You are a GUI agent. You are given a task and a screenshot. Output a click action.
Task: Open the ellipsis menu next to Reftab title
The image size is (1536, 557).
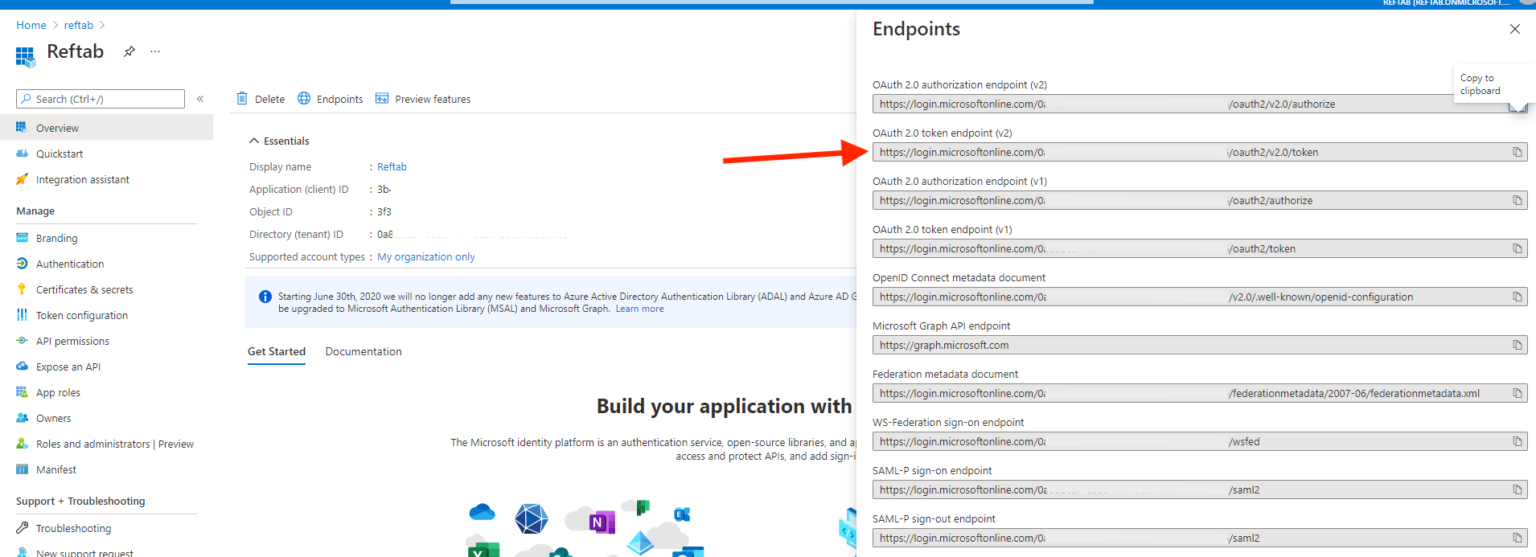coord(155,52)
